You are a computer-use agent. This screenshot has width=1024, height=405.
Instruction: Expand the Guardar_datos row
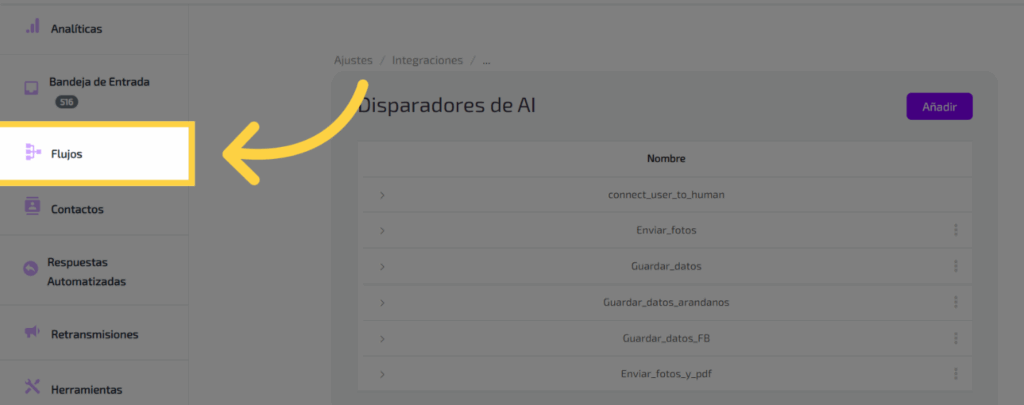pyautogui.click(x=382, y=266)
